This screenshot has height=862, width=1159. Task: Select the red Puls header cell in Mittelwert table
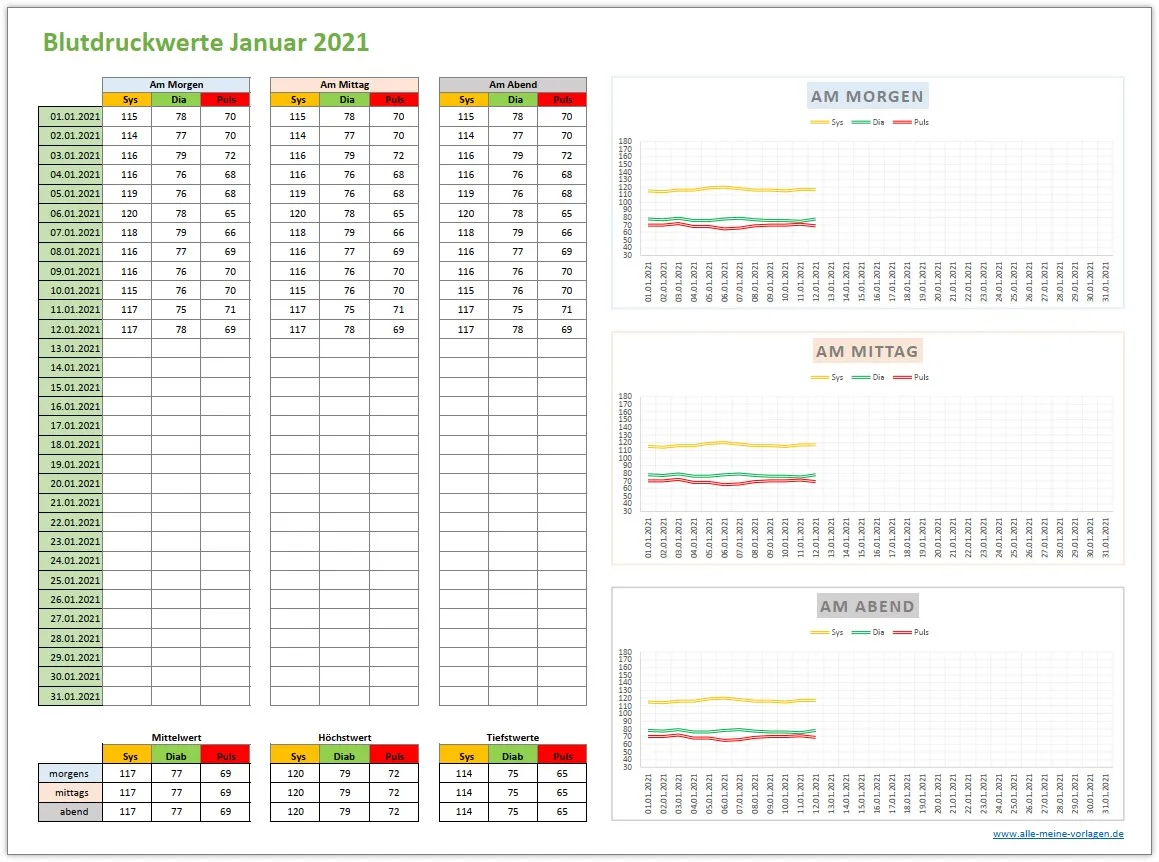pyautogui.click(x=225, y=754)
